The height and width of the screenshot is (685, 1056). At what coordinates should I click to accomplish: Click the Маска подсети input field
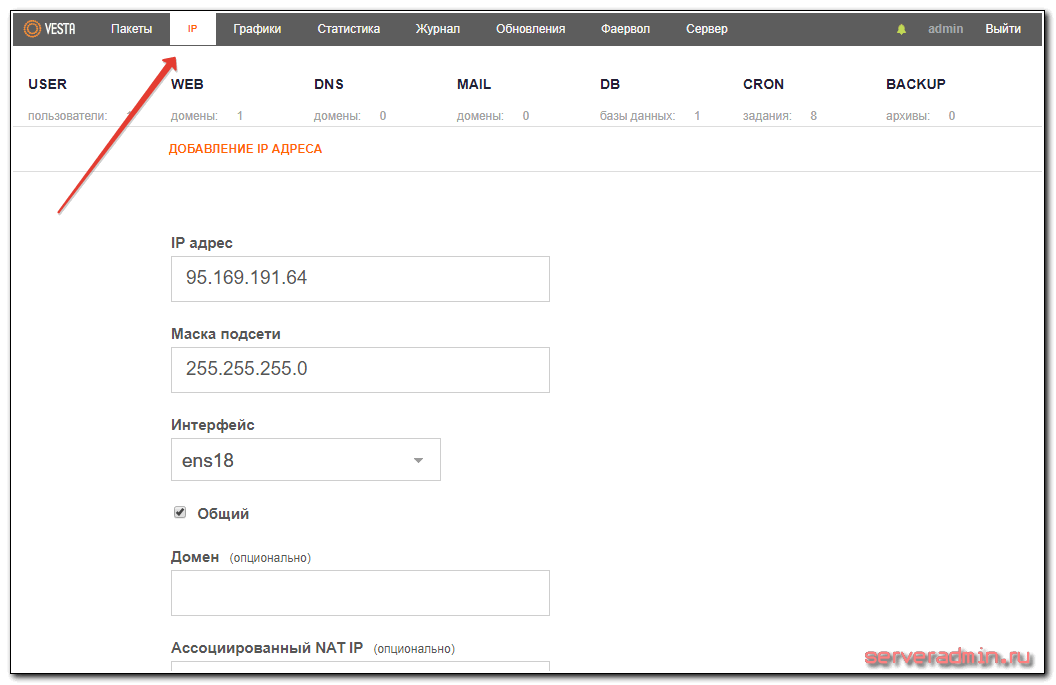click(360, 370)
